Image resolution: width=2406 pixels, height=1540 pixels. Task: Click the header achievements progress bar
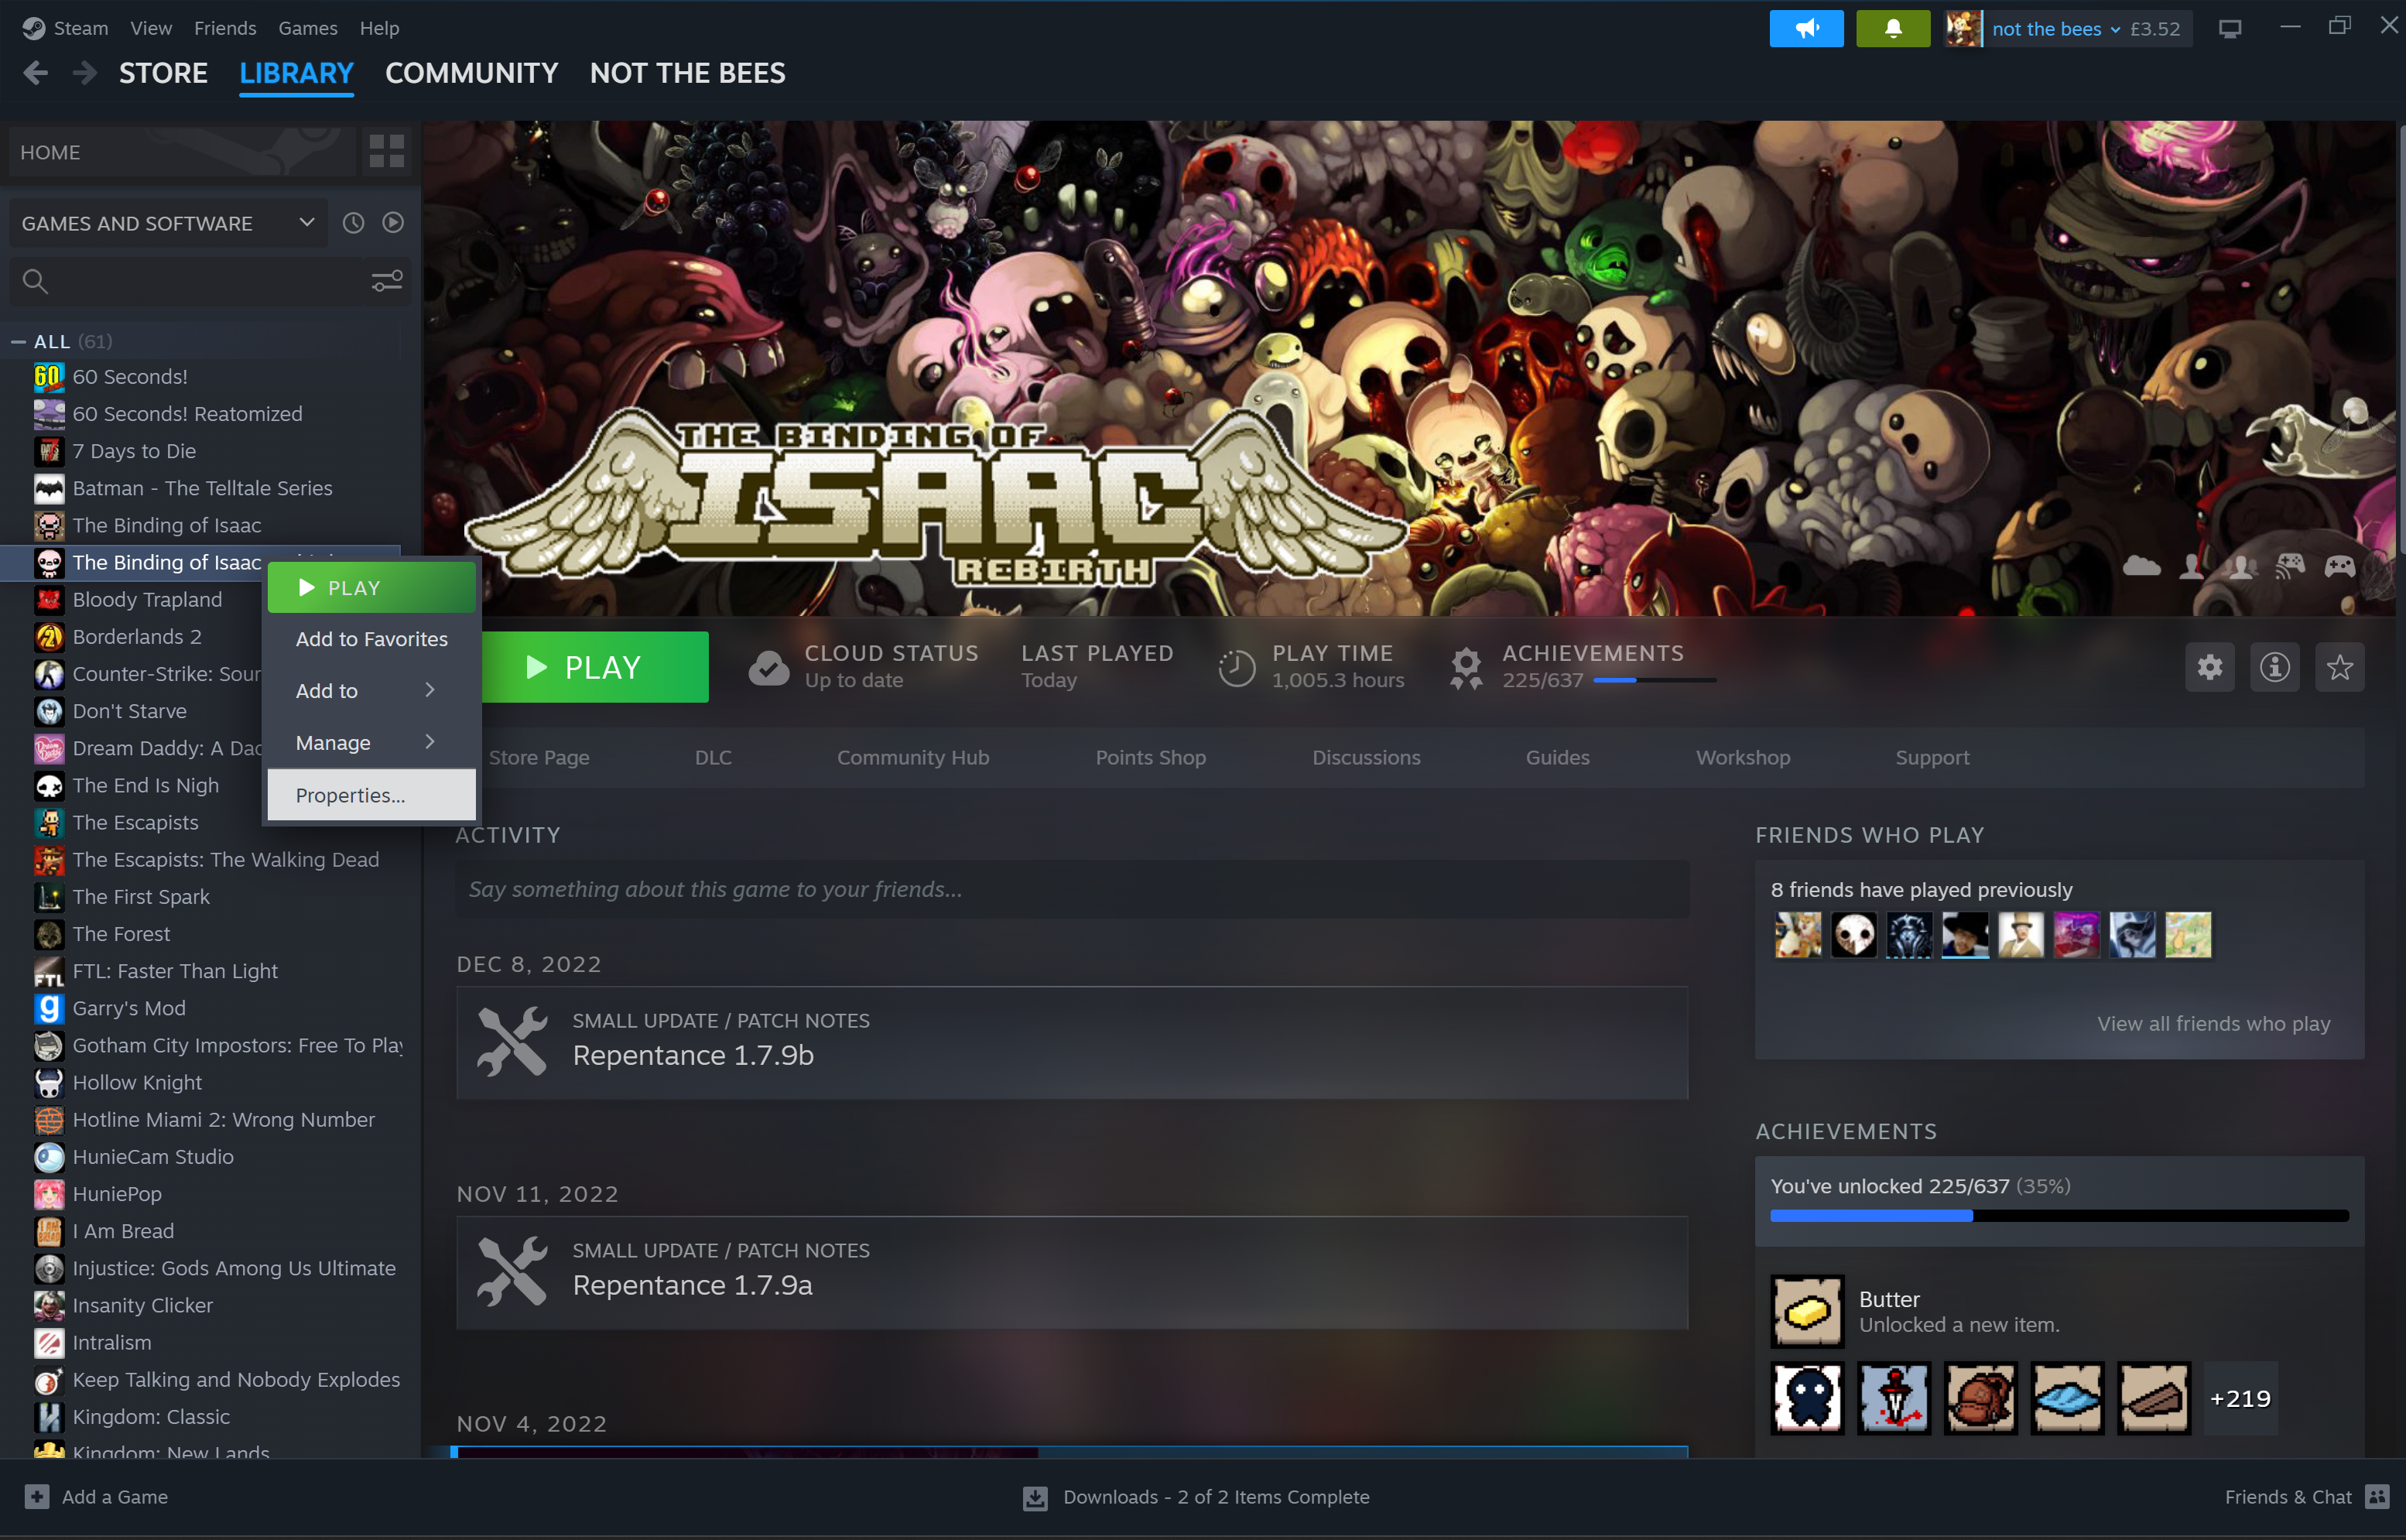1655,680
